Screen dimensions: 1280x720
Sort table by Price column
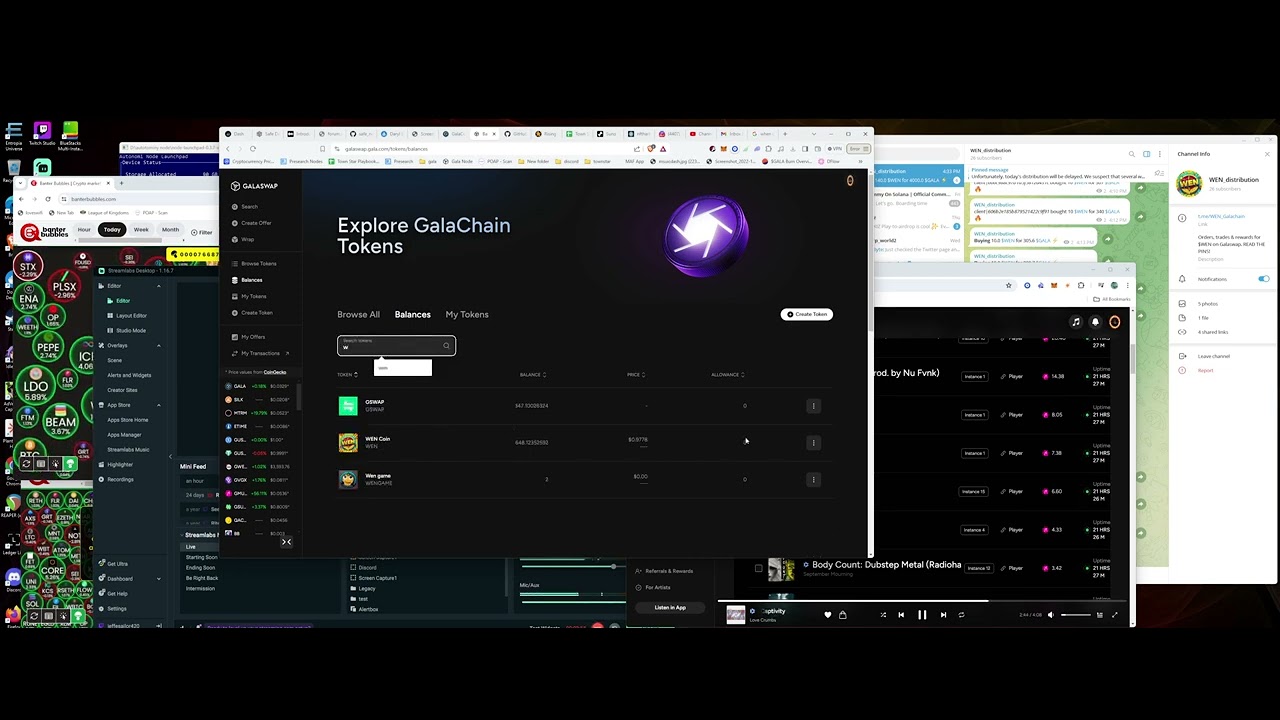[635, 375]
